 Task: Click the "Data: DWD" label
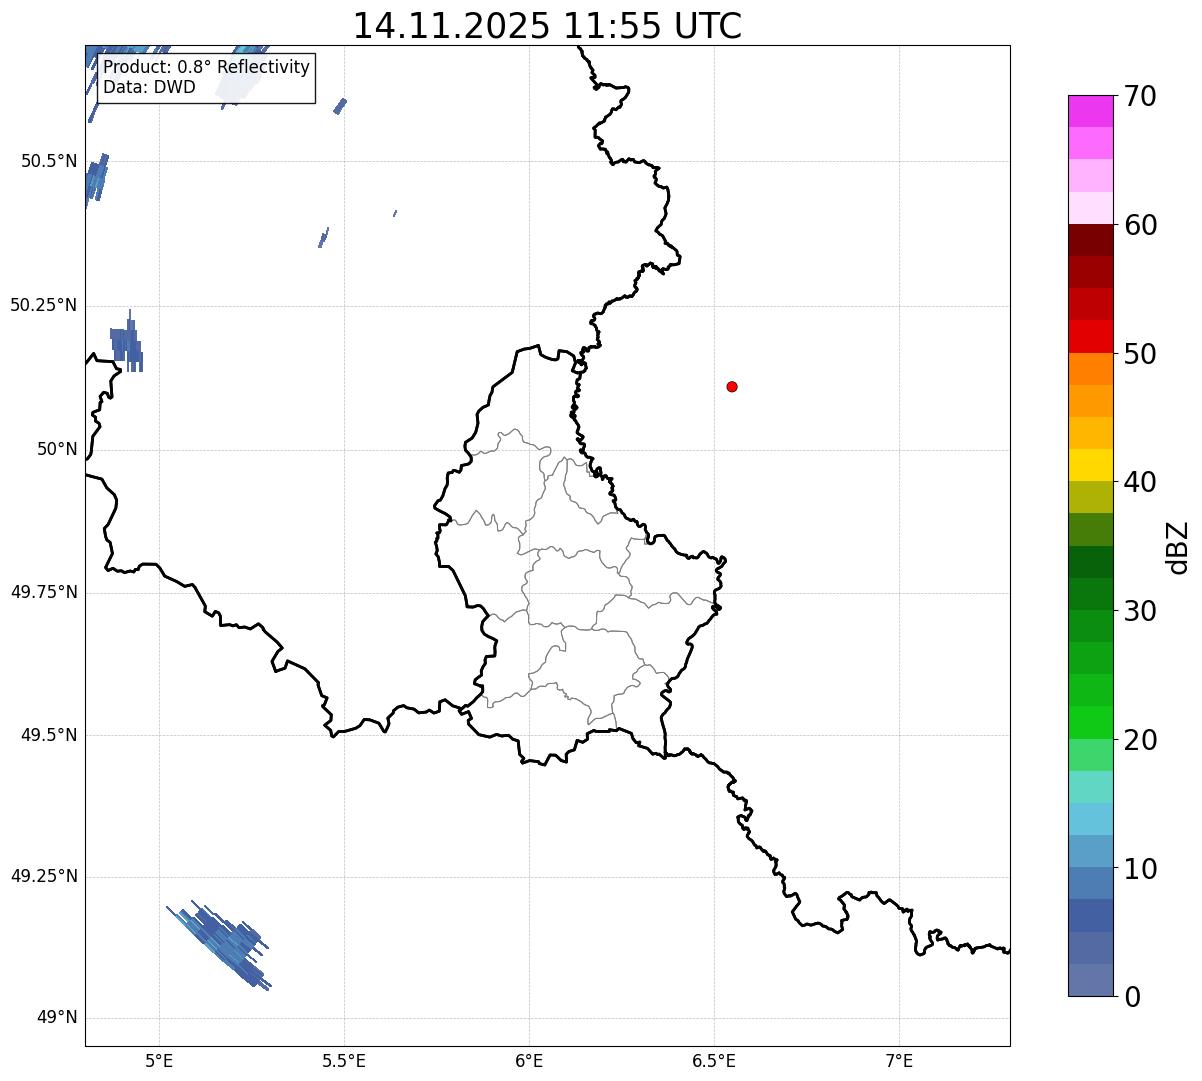click(x=149, y=87)
